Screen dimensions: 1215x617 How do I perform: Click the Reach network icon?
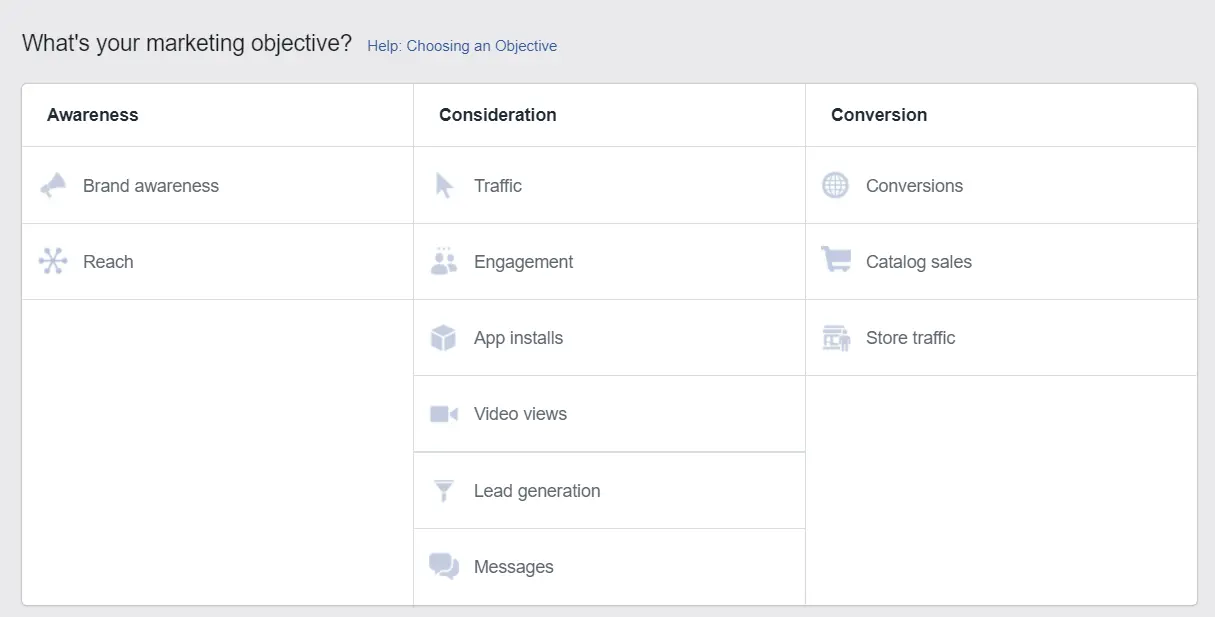[x=53, y=262]
